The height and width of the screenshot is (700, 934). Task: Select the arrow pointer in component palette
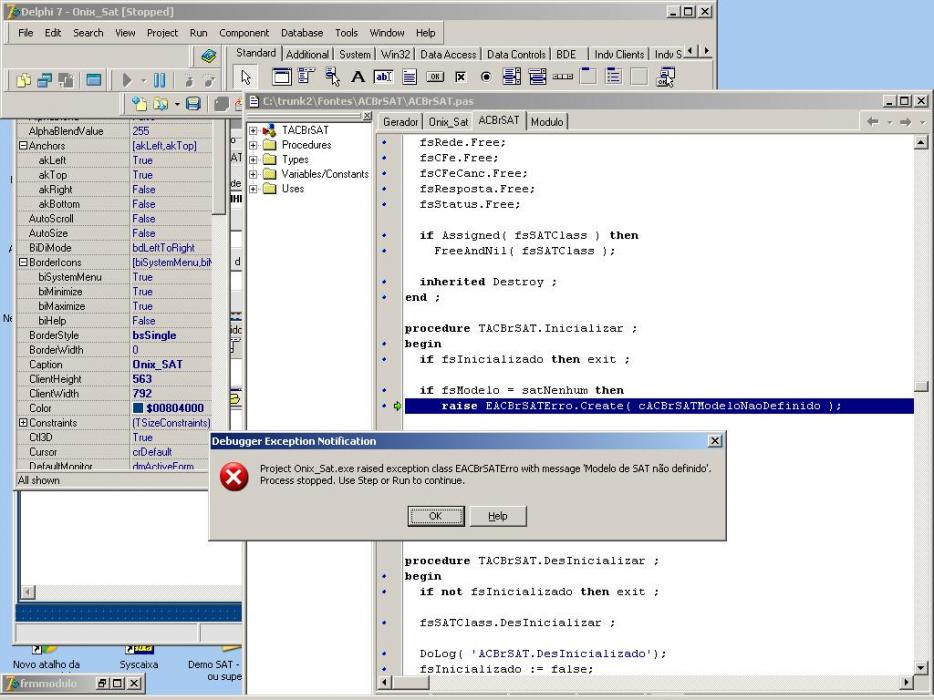pyautogui.click(x=245, y=77)
